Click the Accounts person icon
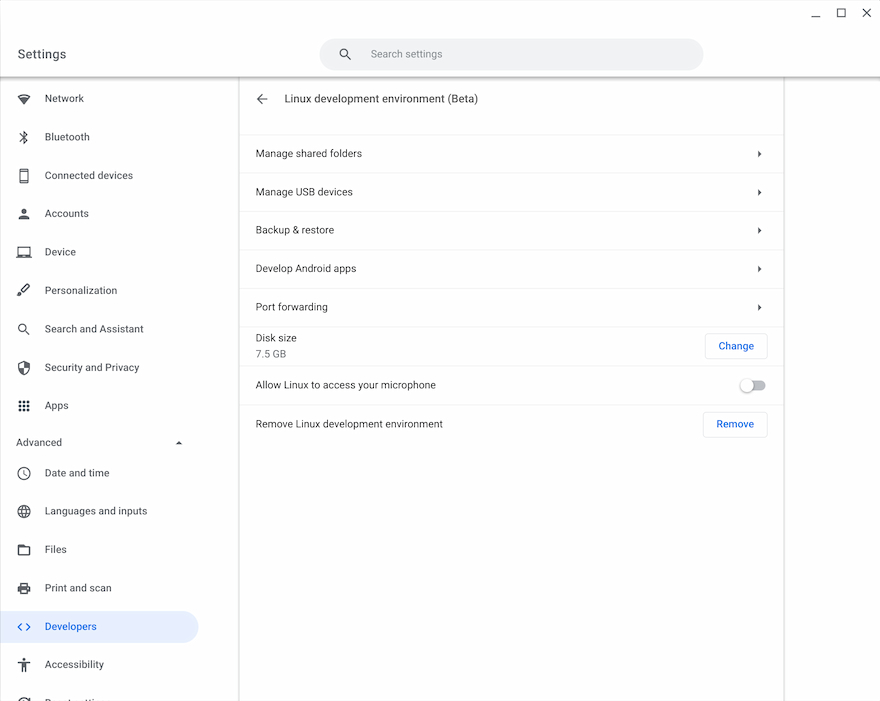The width and height of the screenshot is (880, 701). [x=24, y=214]
